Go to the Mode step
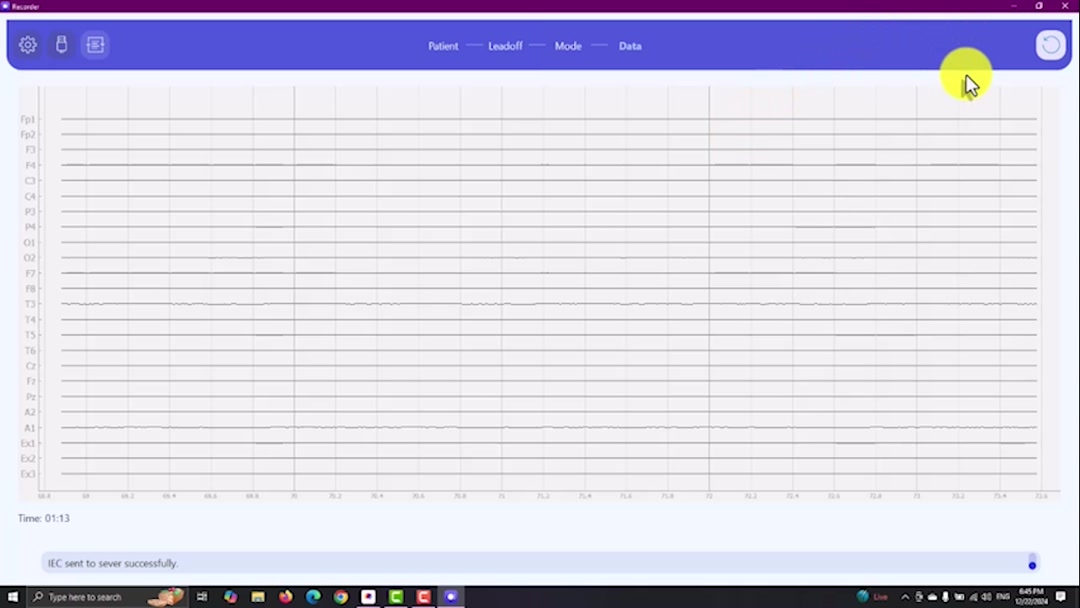 pyautogui.click(x=568, y=46)
